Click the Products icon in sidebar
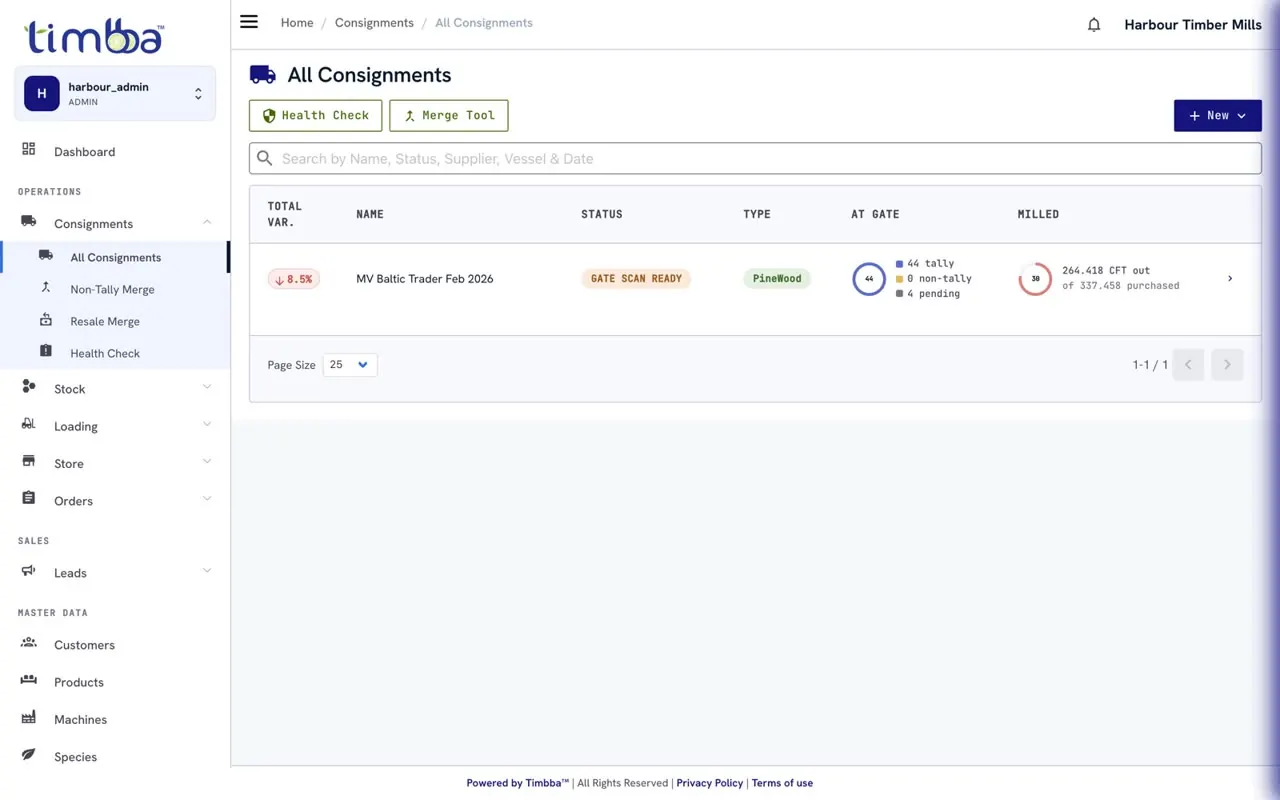1280x800 pixels. [x=29, y=681]
